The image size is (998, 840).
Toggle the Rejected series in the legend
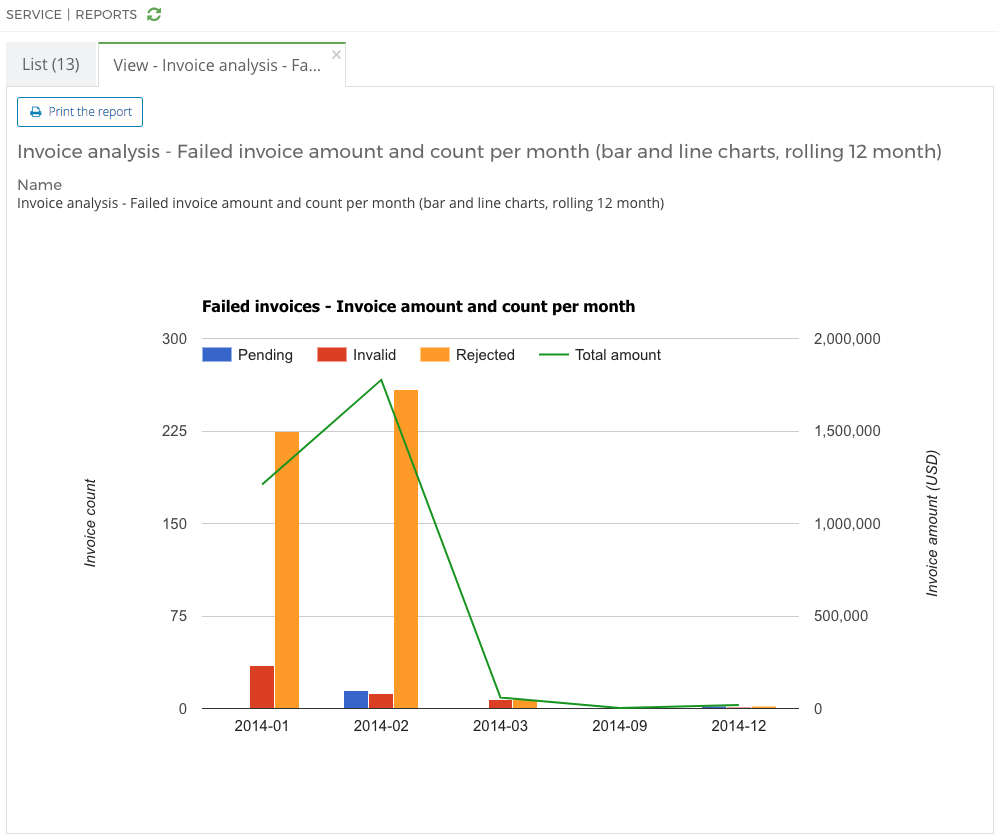(x=487, y=354)
